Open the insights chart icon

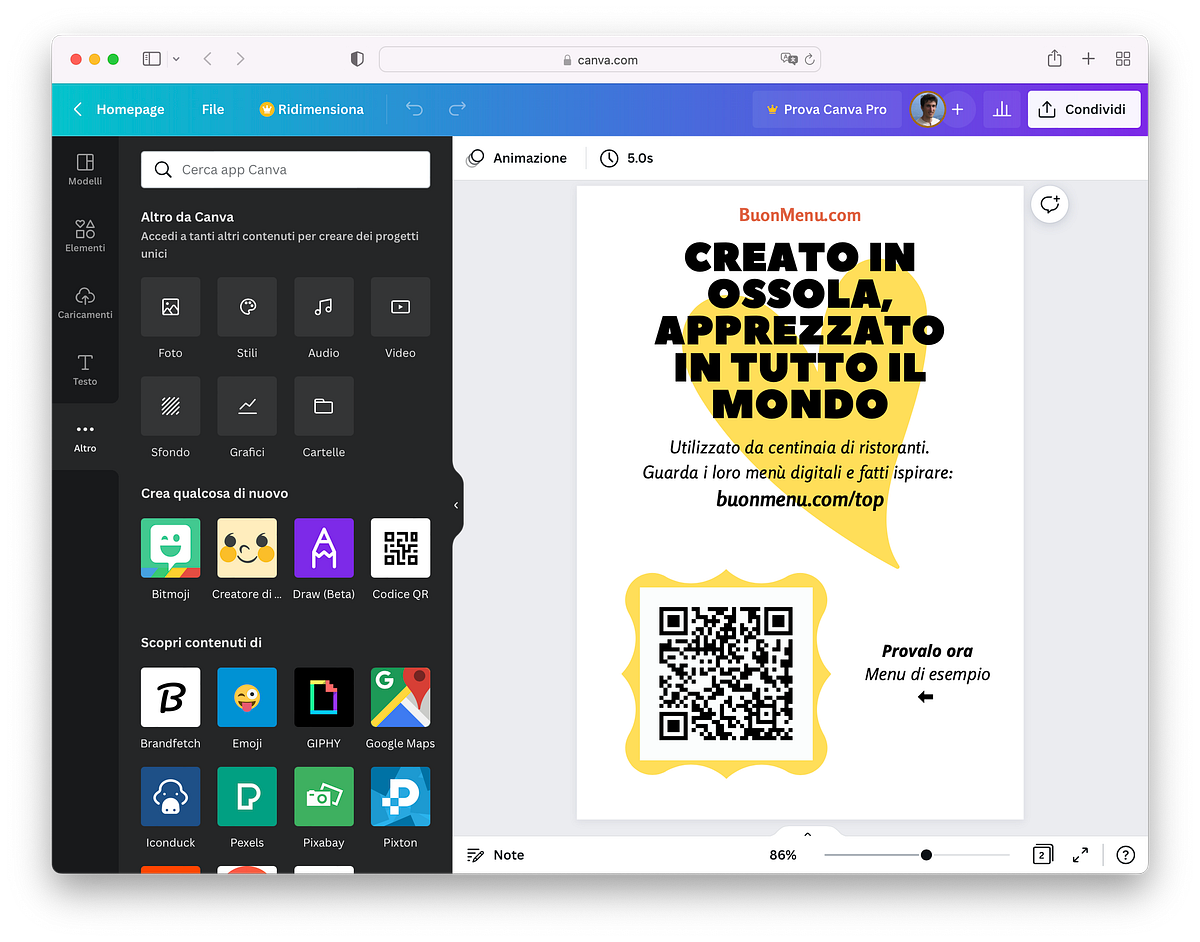(1002, 109)
